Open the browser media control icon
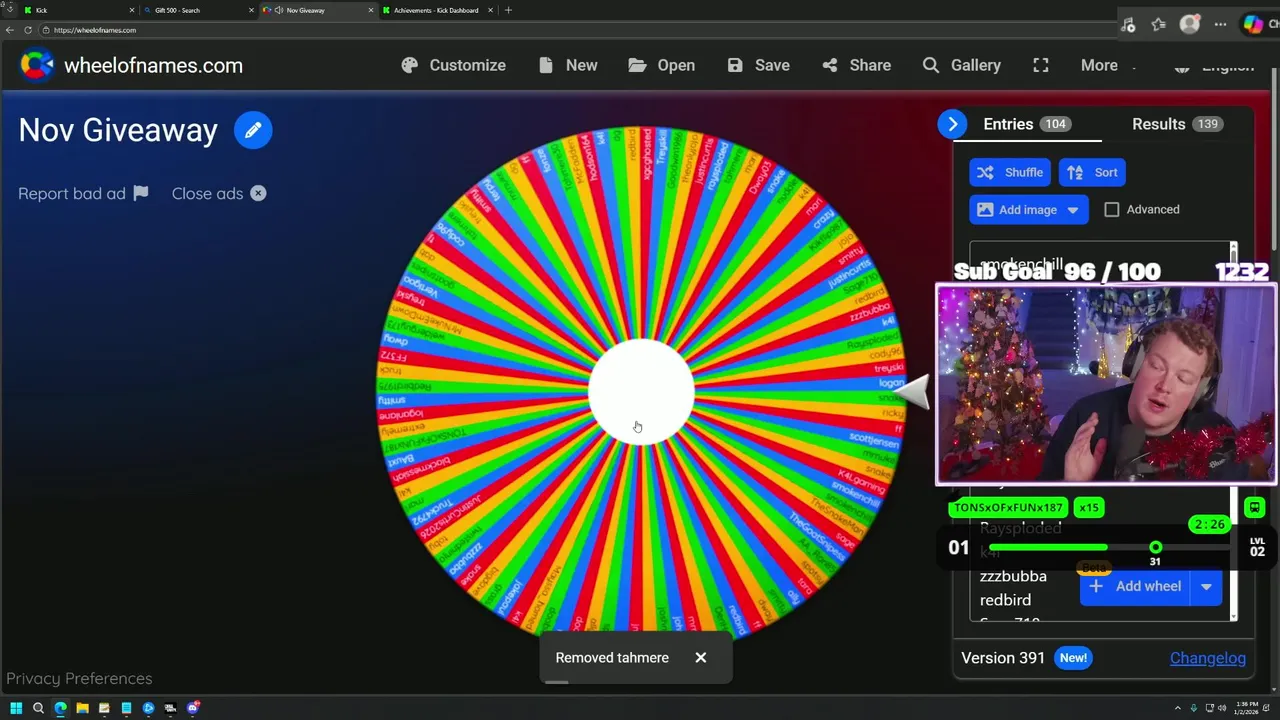This screenshot has width=1280, height=720. click(1128, 25)
